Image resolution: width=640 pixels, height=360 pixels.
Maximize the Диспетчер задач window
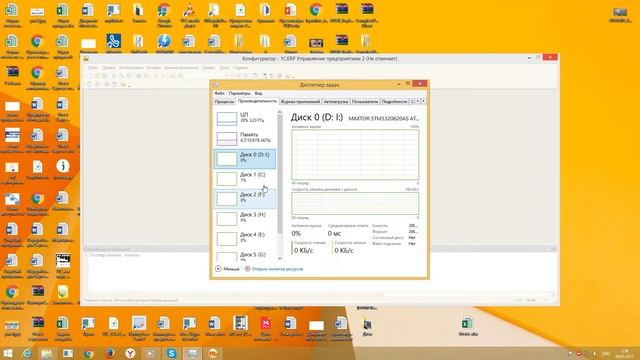coord(408,84)
